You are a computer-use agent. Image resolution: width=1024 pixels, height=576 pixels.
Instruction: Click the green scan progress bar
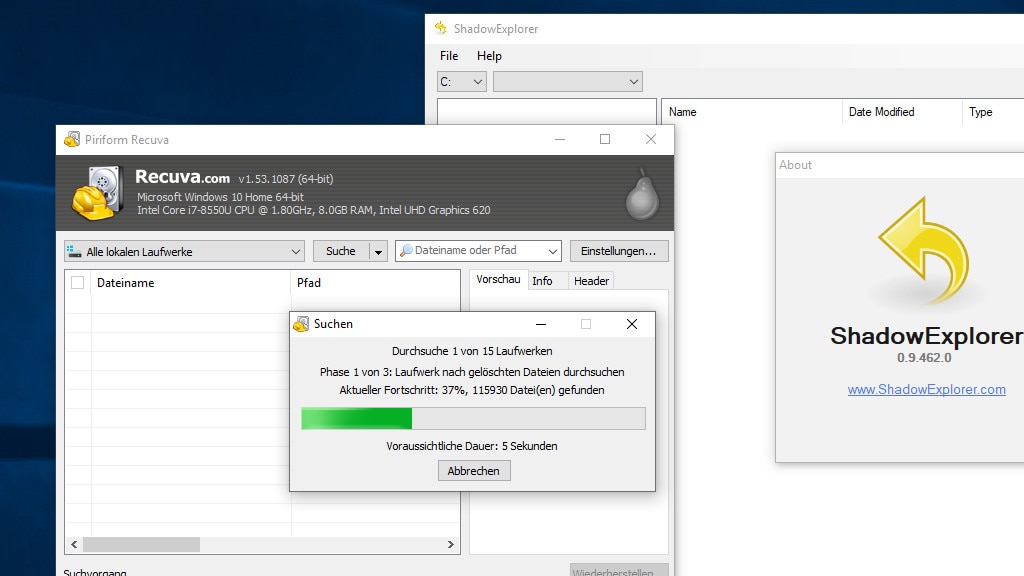[355, 420]
